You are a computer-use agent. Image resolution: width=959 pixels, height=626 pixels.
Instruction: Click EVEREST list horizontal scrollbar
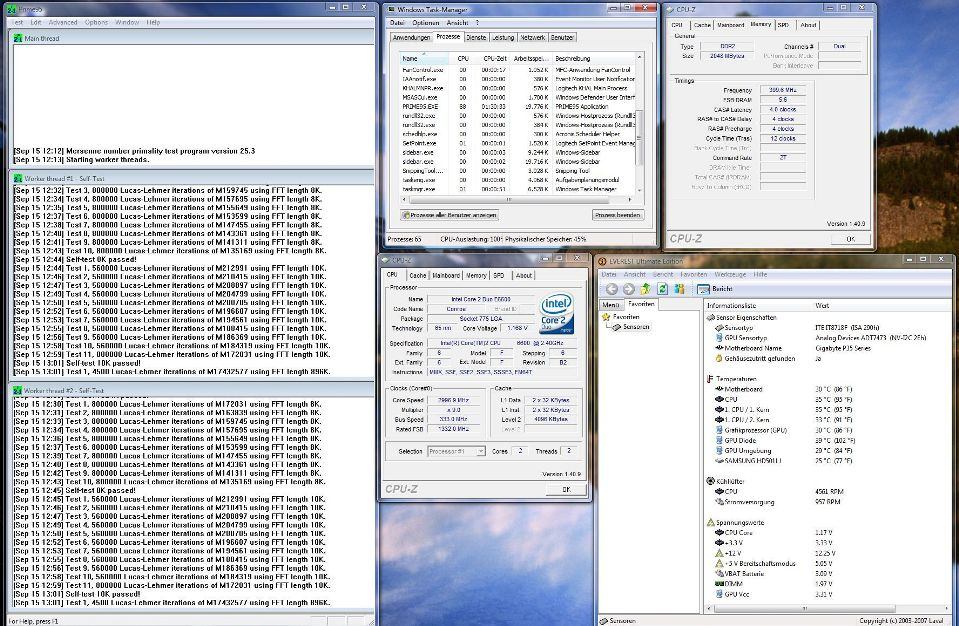(x=804, y=608)
